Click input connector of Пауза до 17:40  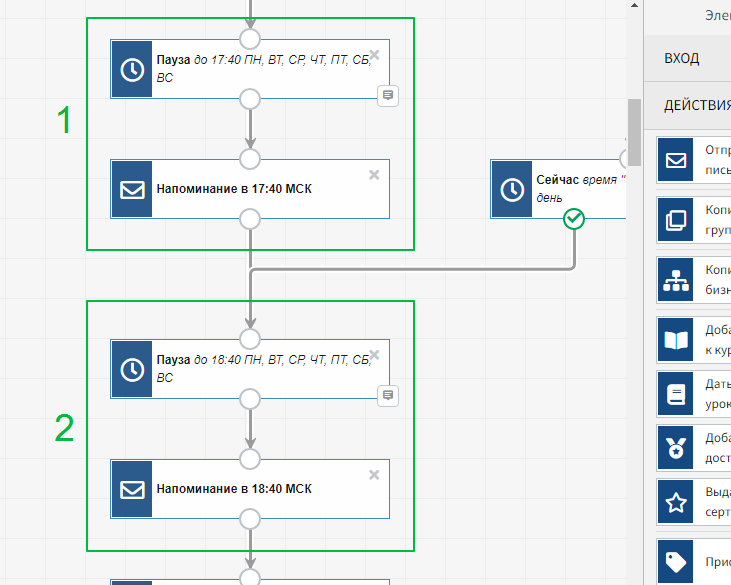[x=250, y=39]
